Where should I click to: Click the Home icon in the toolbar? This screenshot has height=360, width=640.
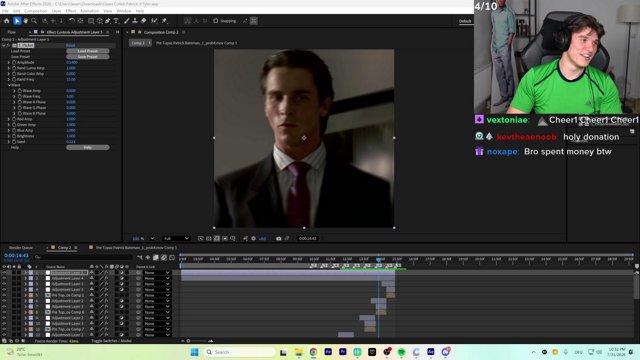(7, 21)
